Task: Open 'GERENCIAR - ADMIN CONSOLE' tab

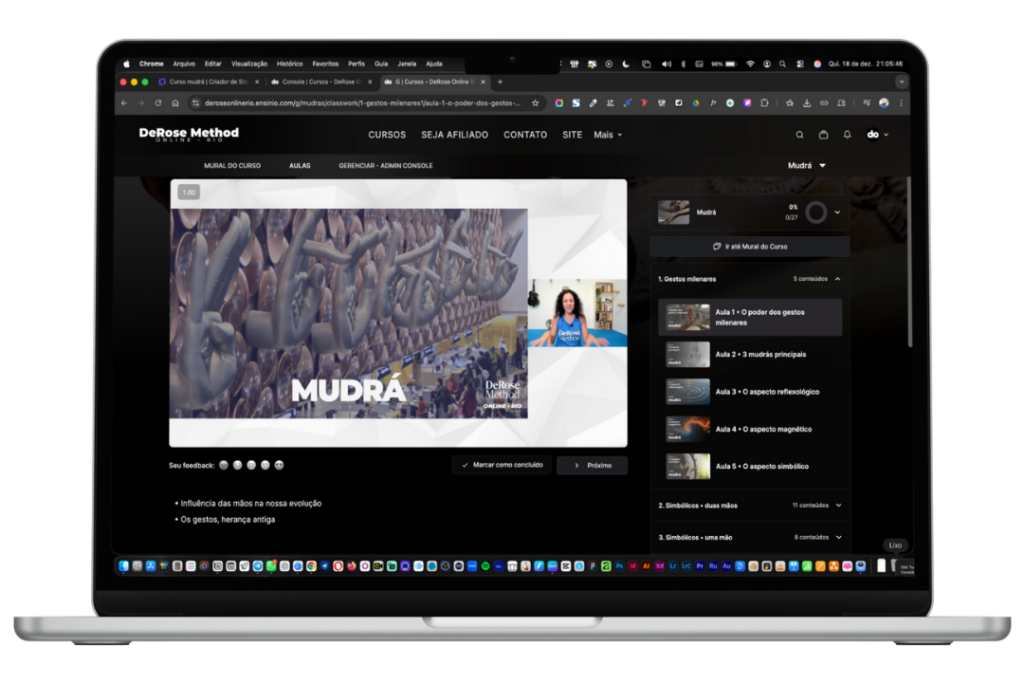Action: coord(385,166)
